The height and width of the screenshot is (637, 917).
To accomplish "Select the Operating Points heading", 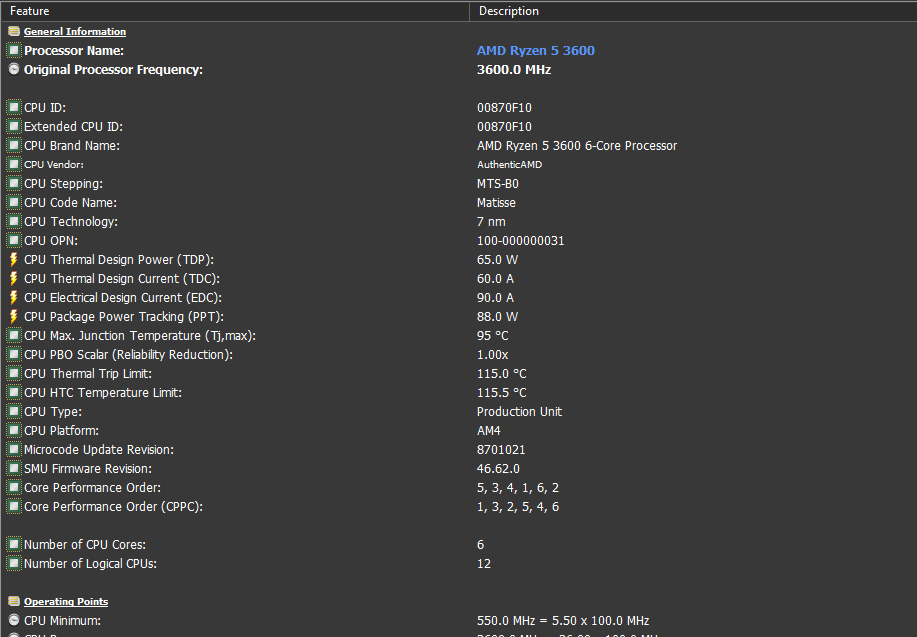I will [x=66, y=601].
